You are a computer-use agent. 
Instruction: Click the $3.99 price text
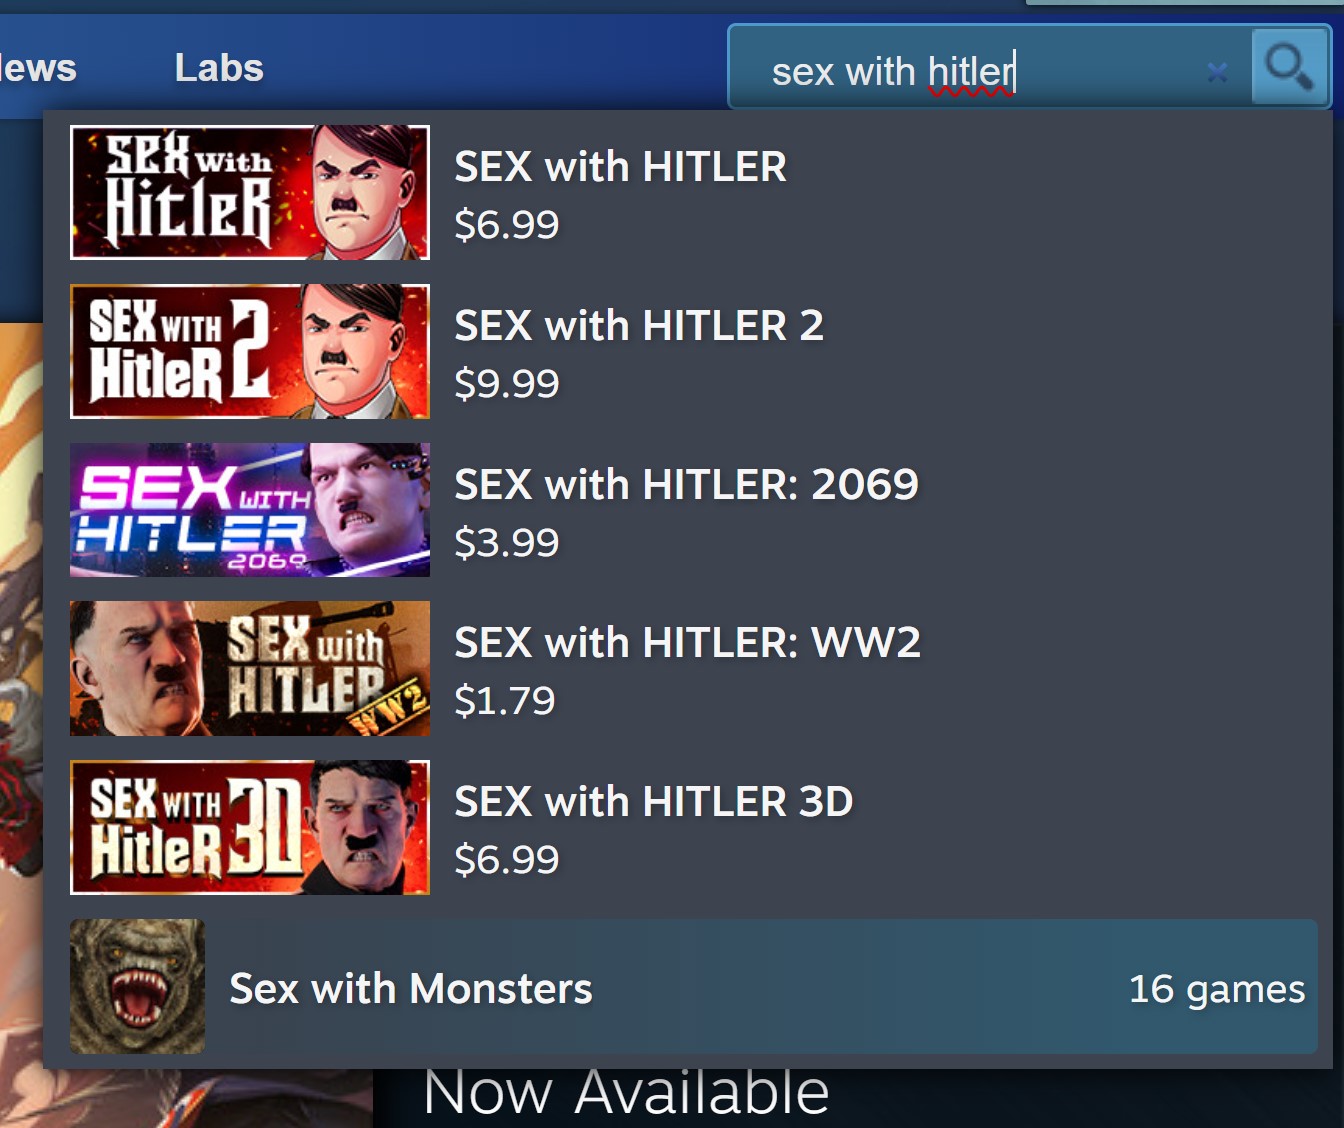(x=506, y=542)
